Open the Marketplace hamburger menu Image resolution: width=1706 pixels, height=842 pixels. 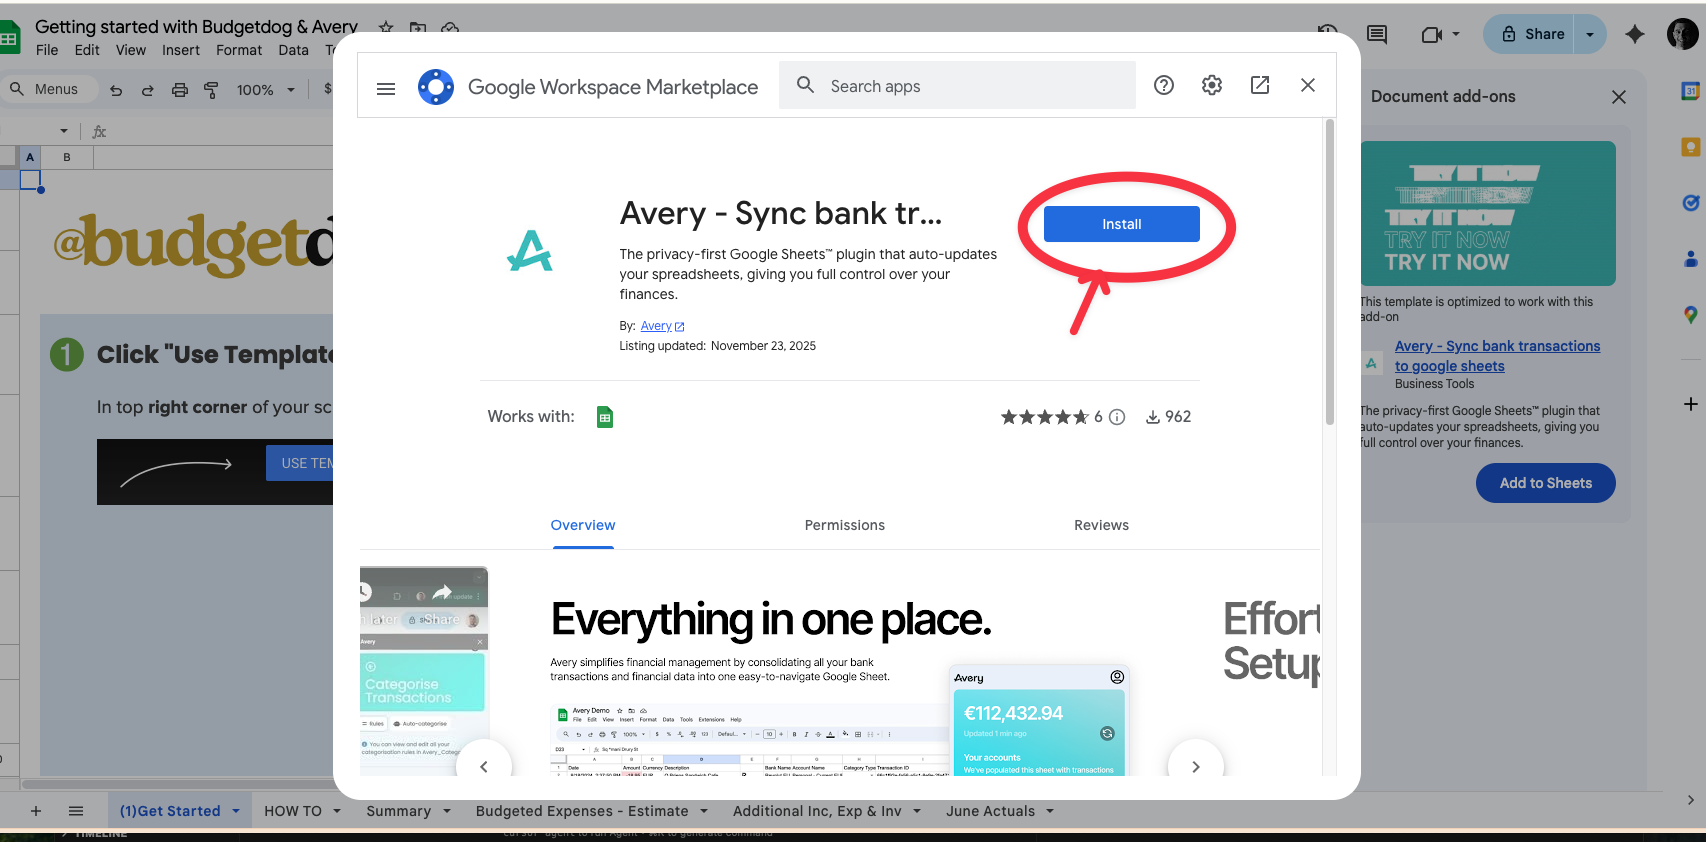(386, 88)
